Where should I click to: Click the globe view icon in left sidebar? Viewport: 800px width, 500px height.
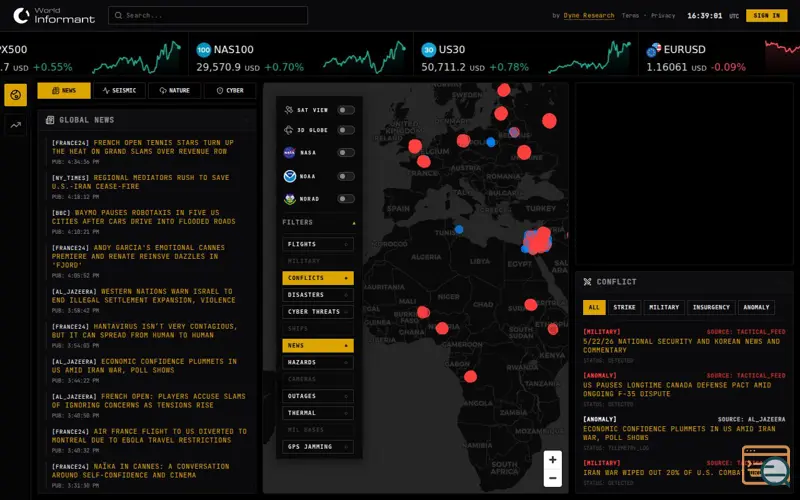[16, 95]
